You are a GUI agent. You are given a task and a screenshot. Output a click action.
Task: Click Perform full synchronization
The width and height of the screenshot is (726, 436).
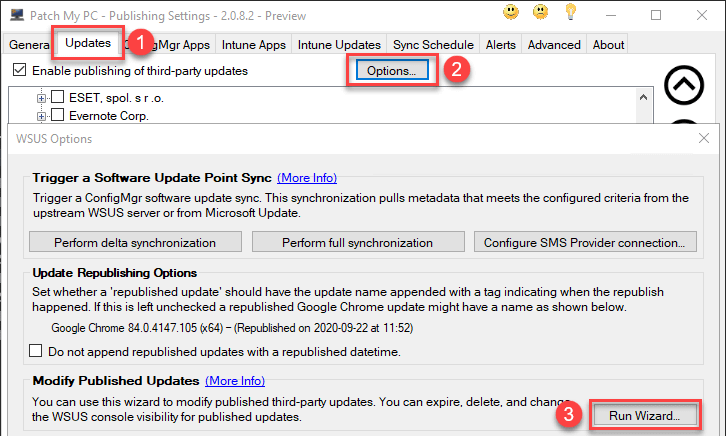pyautogui.click(x=358, y=242)
